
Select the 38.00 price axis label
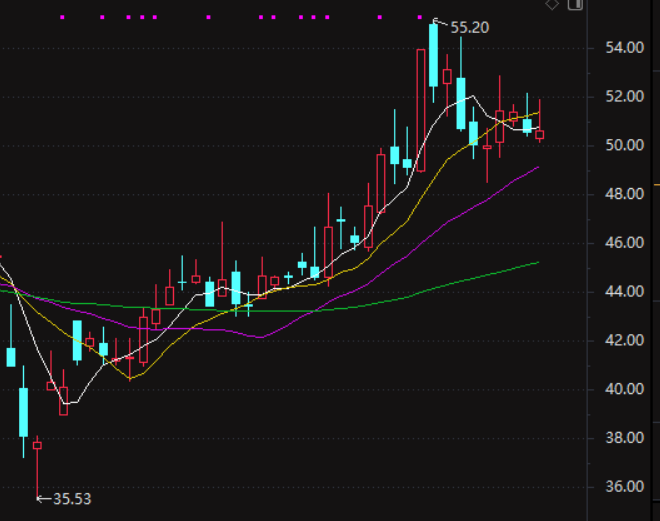(x=625, y=438)
